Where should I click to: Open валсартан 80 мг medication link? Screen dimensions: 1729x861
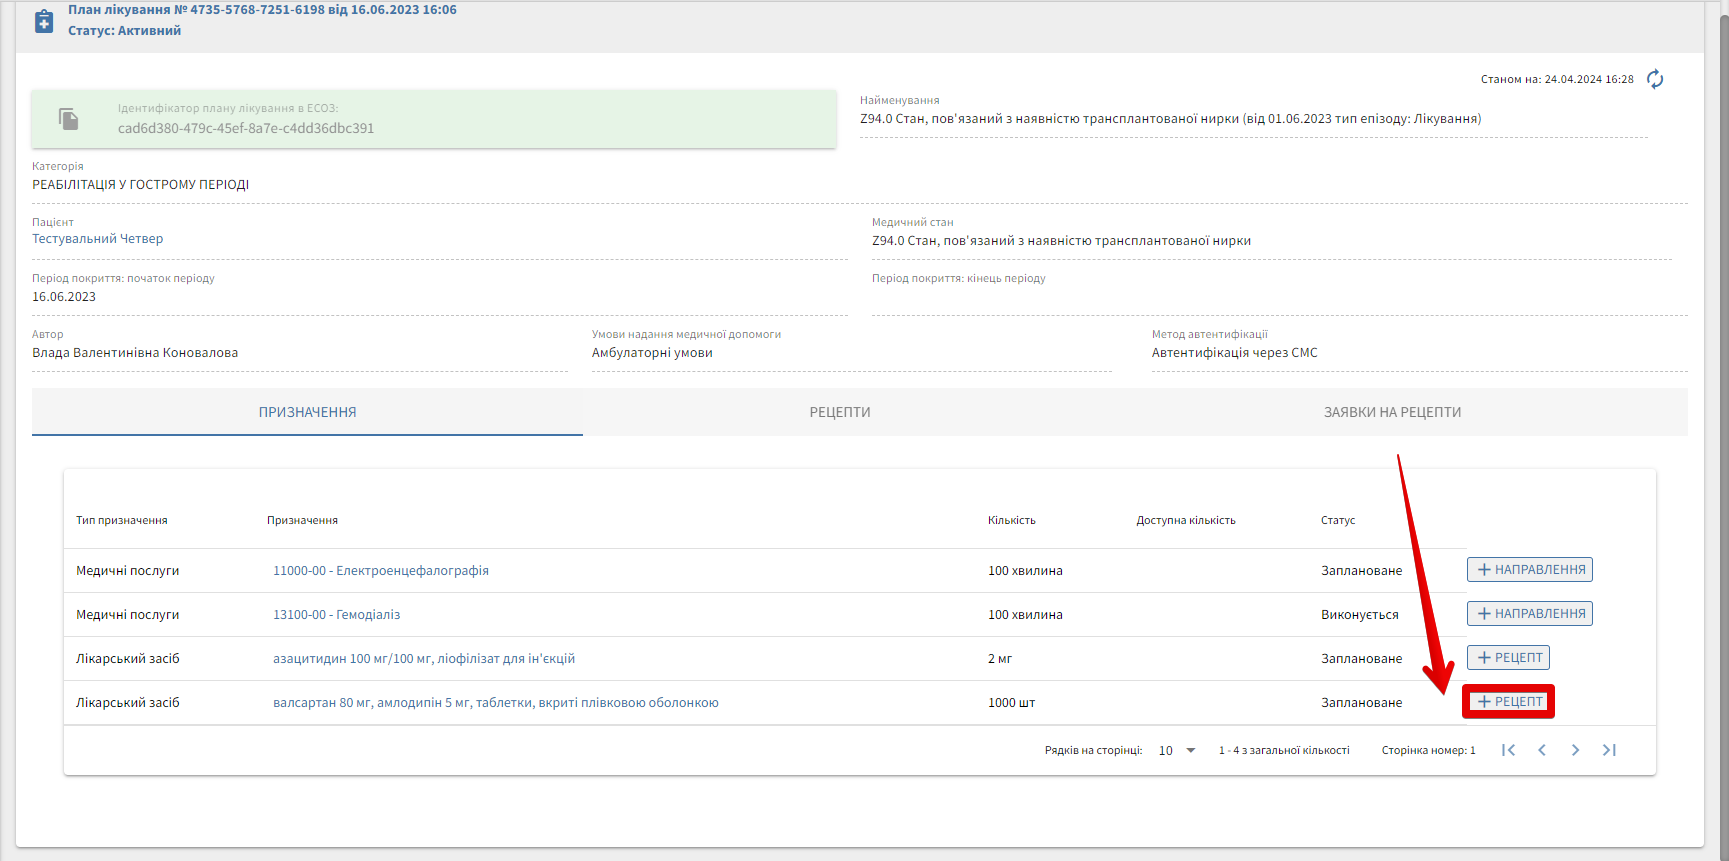[x=495, y=703]
